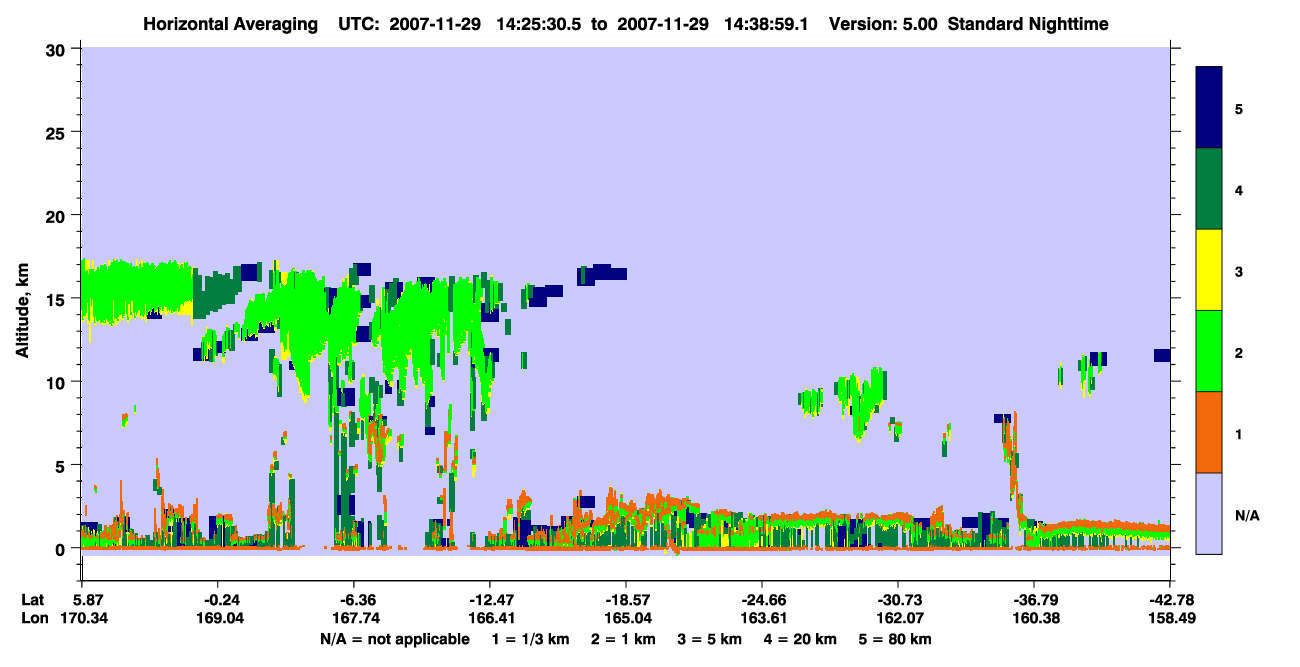Image resolution: width=1300 pixels, height=667 pixels.
Task: Click latitude value -42.78
Action: pos(1169,600)
